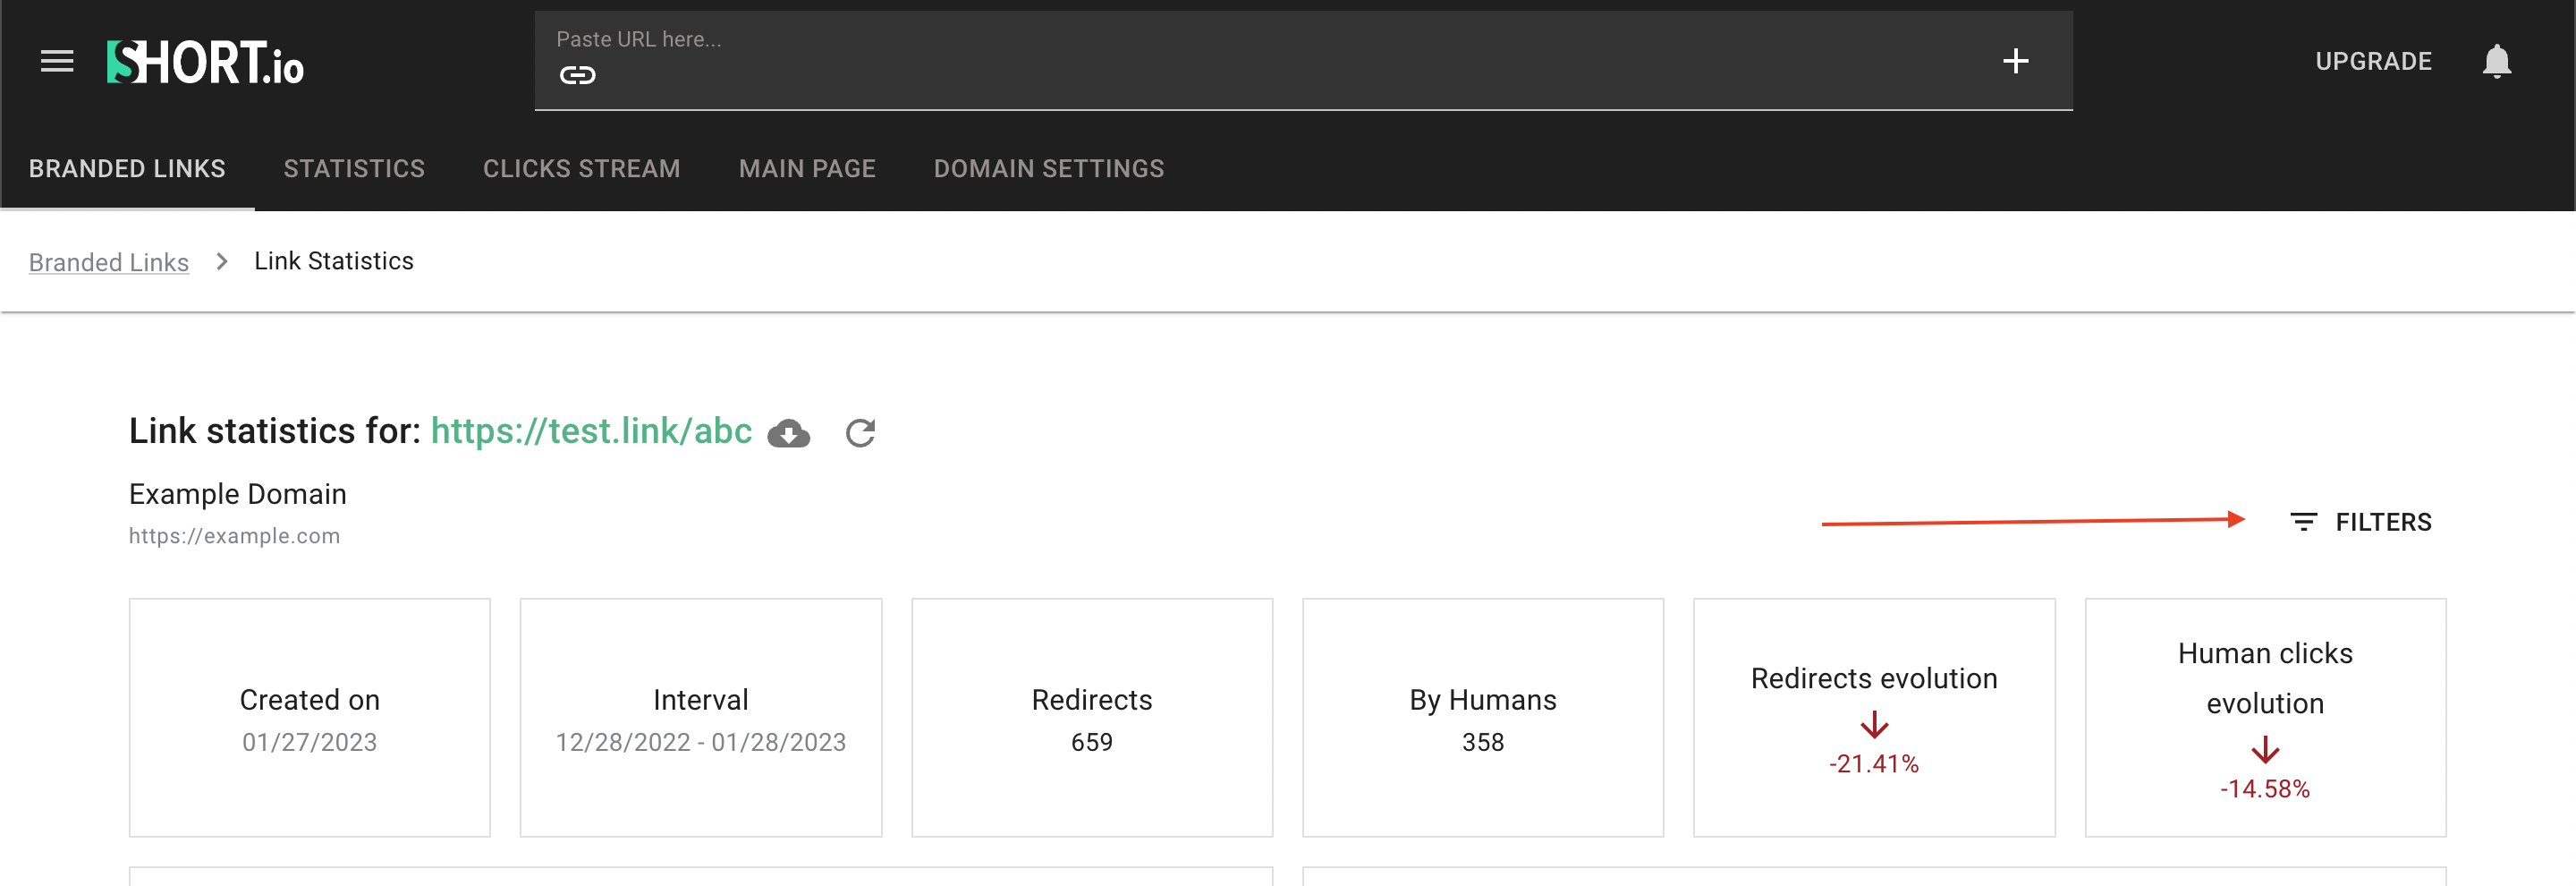Open the Clicks Stream tab
This screenshot has height=886, width=2576.
581,169
